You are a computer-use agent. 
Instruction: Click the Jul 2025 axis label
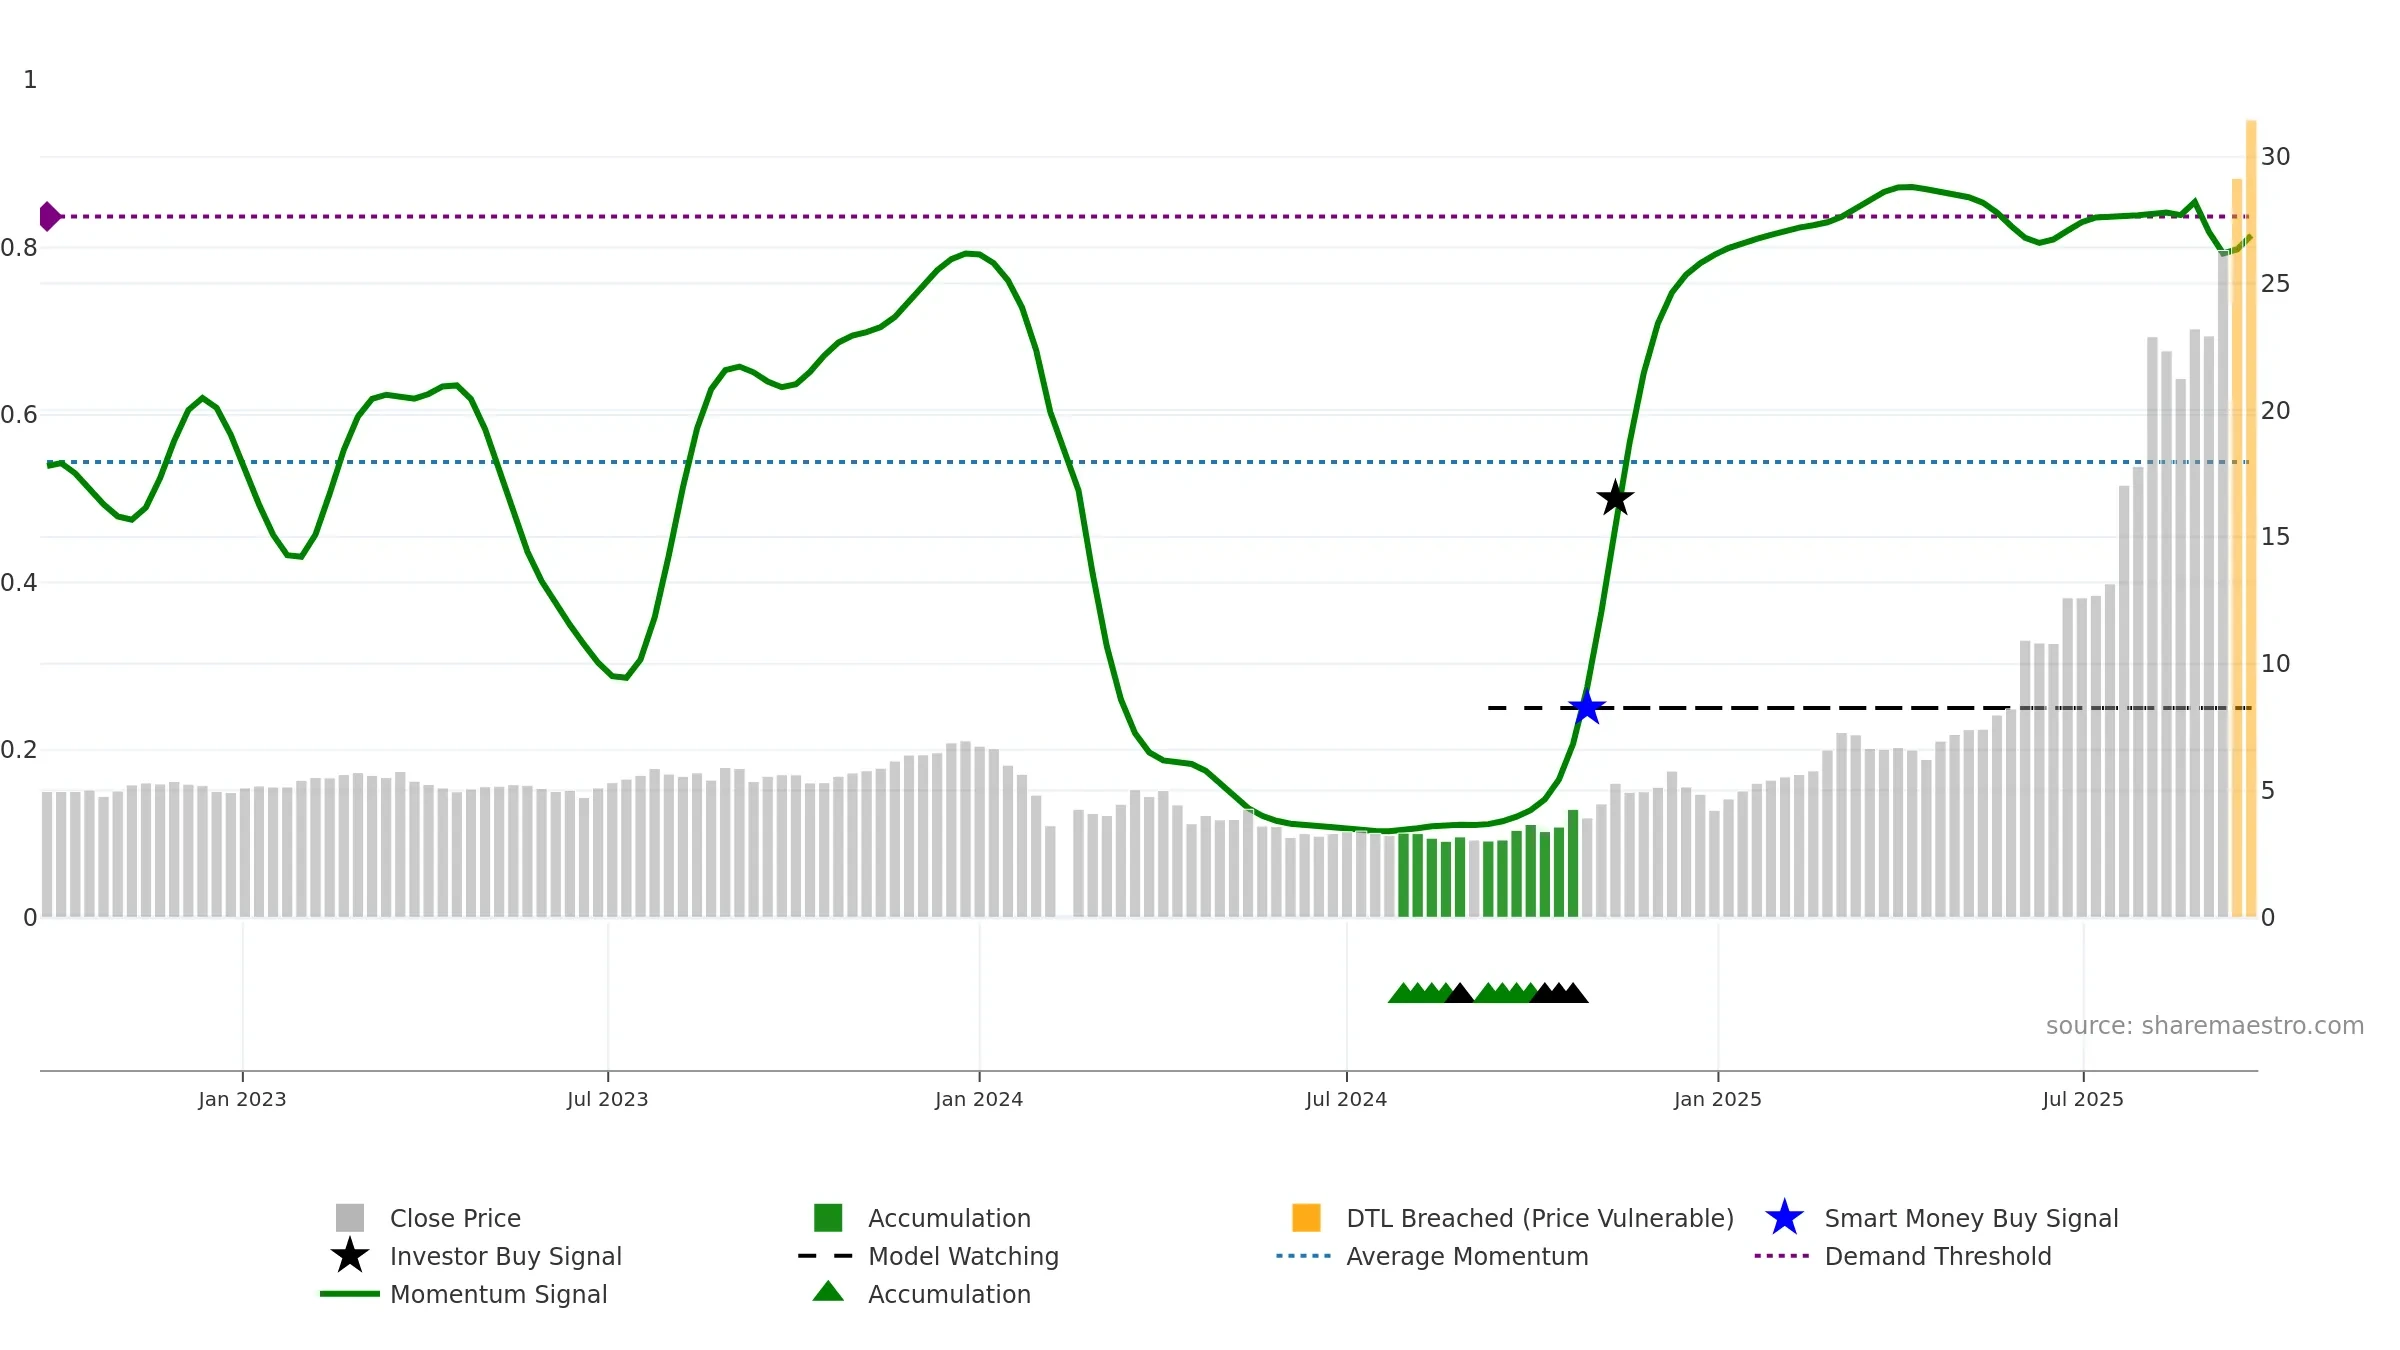click(2083, 1099)
